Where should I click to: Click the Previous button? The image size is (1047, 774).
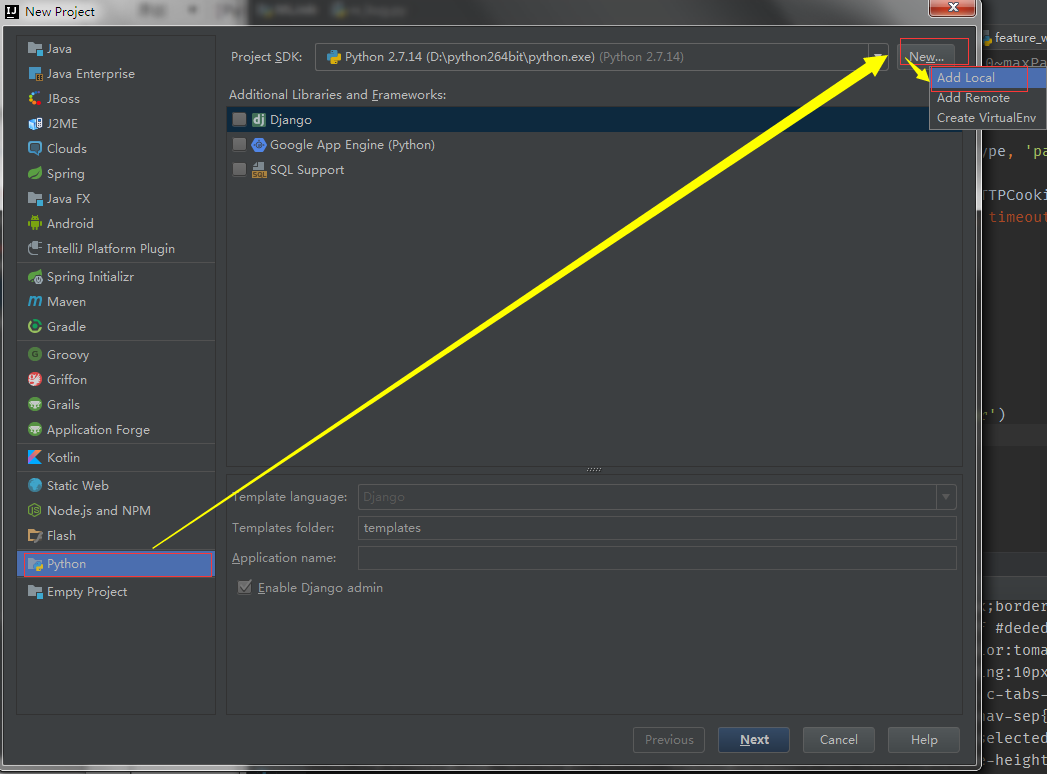669,739
